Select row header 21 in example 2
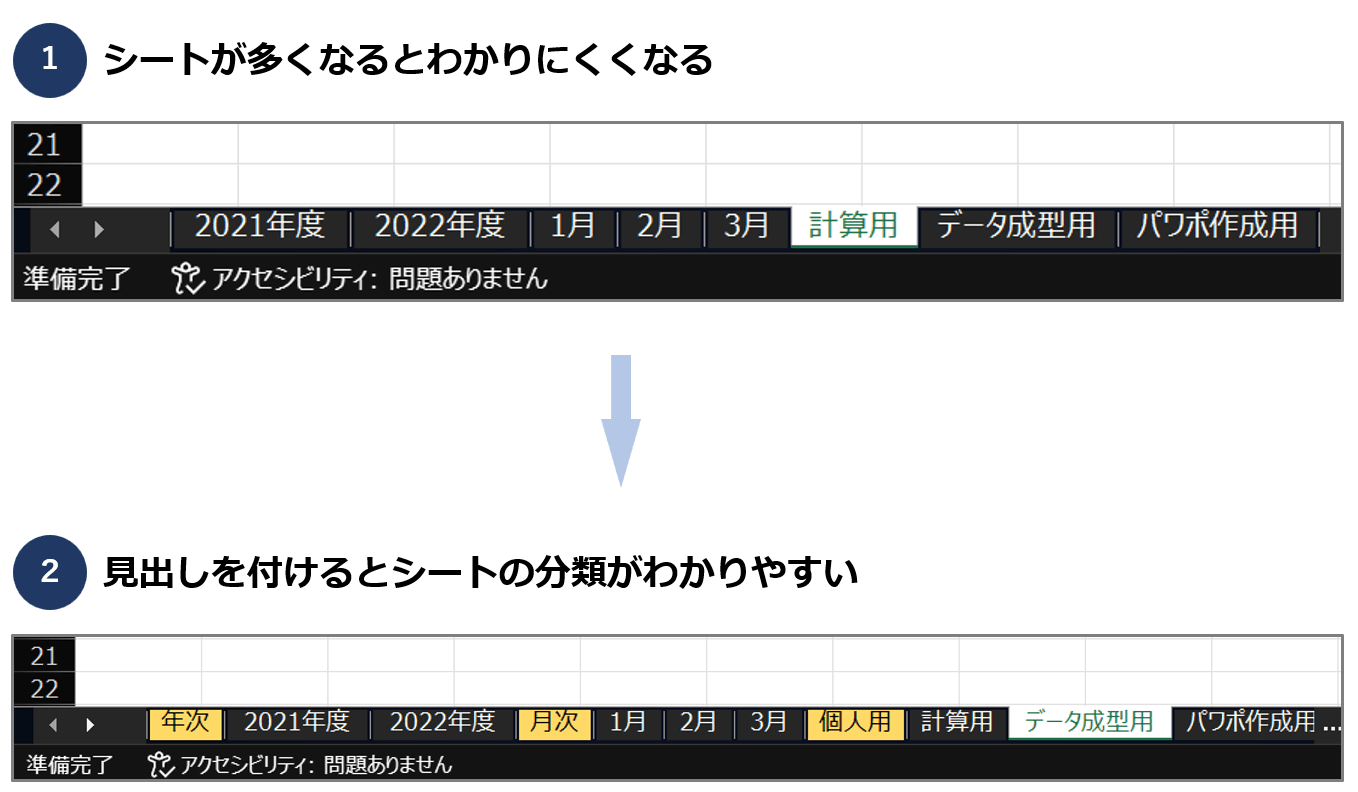 (x=44, y=656)
